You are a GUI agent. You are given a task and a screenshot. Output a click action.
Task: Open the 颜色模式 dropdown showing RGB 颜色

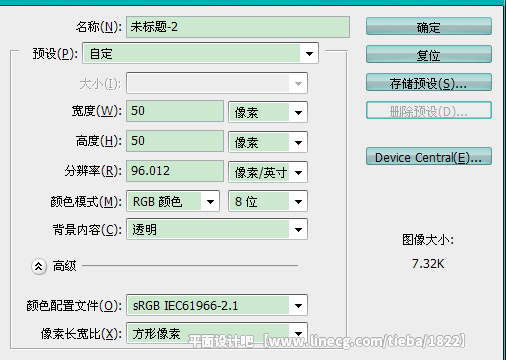pos(173,201)
